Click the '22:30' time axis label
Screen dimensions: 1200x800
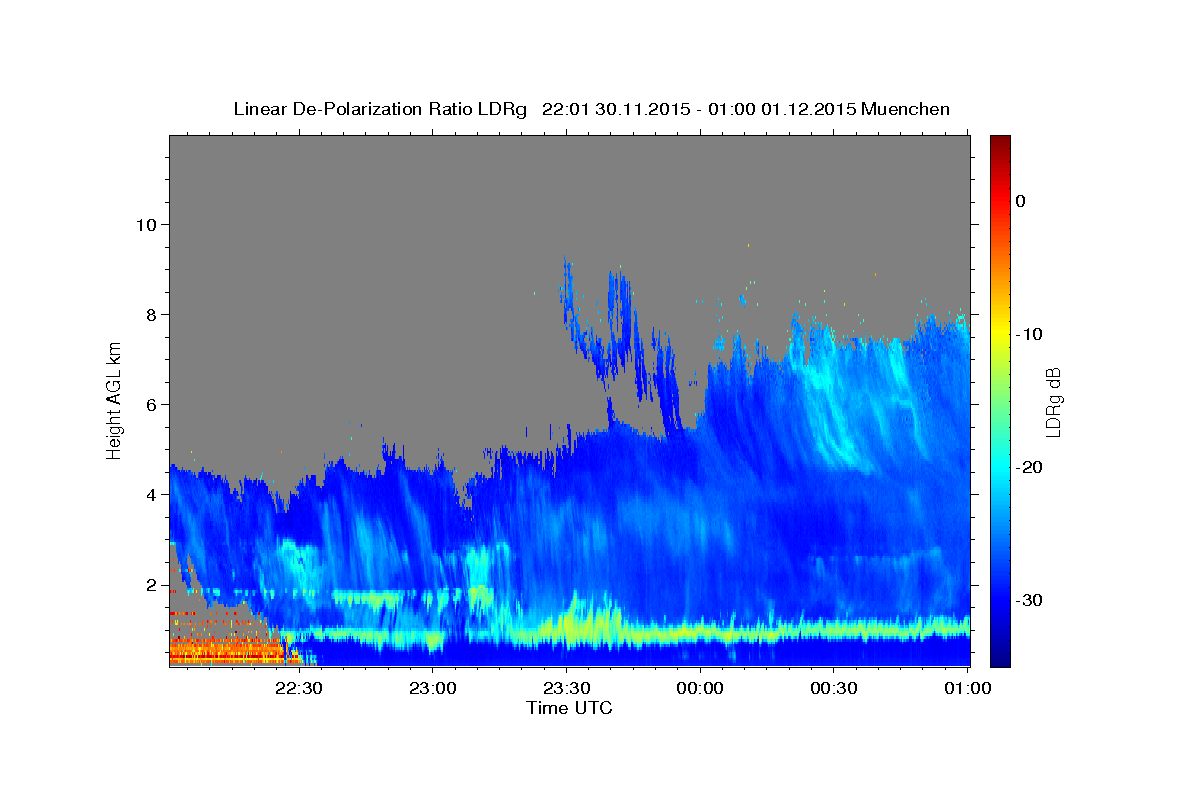click(x=298, y=689)
